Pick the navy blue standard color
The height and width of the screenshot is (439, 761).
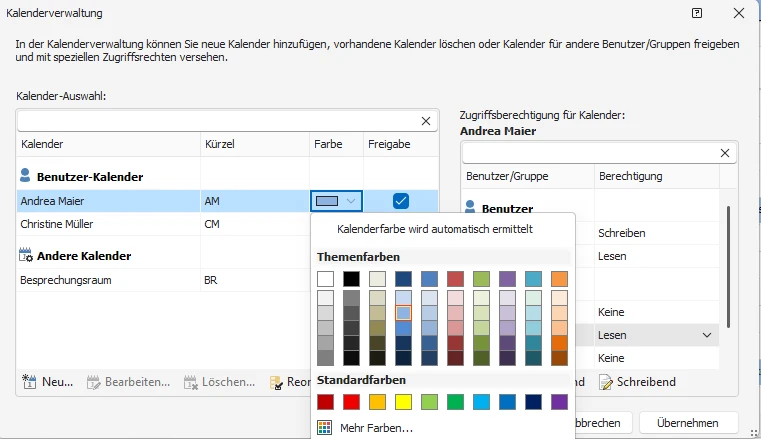[x=533, y=402]
